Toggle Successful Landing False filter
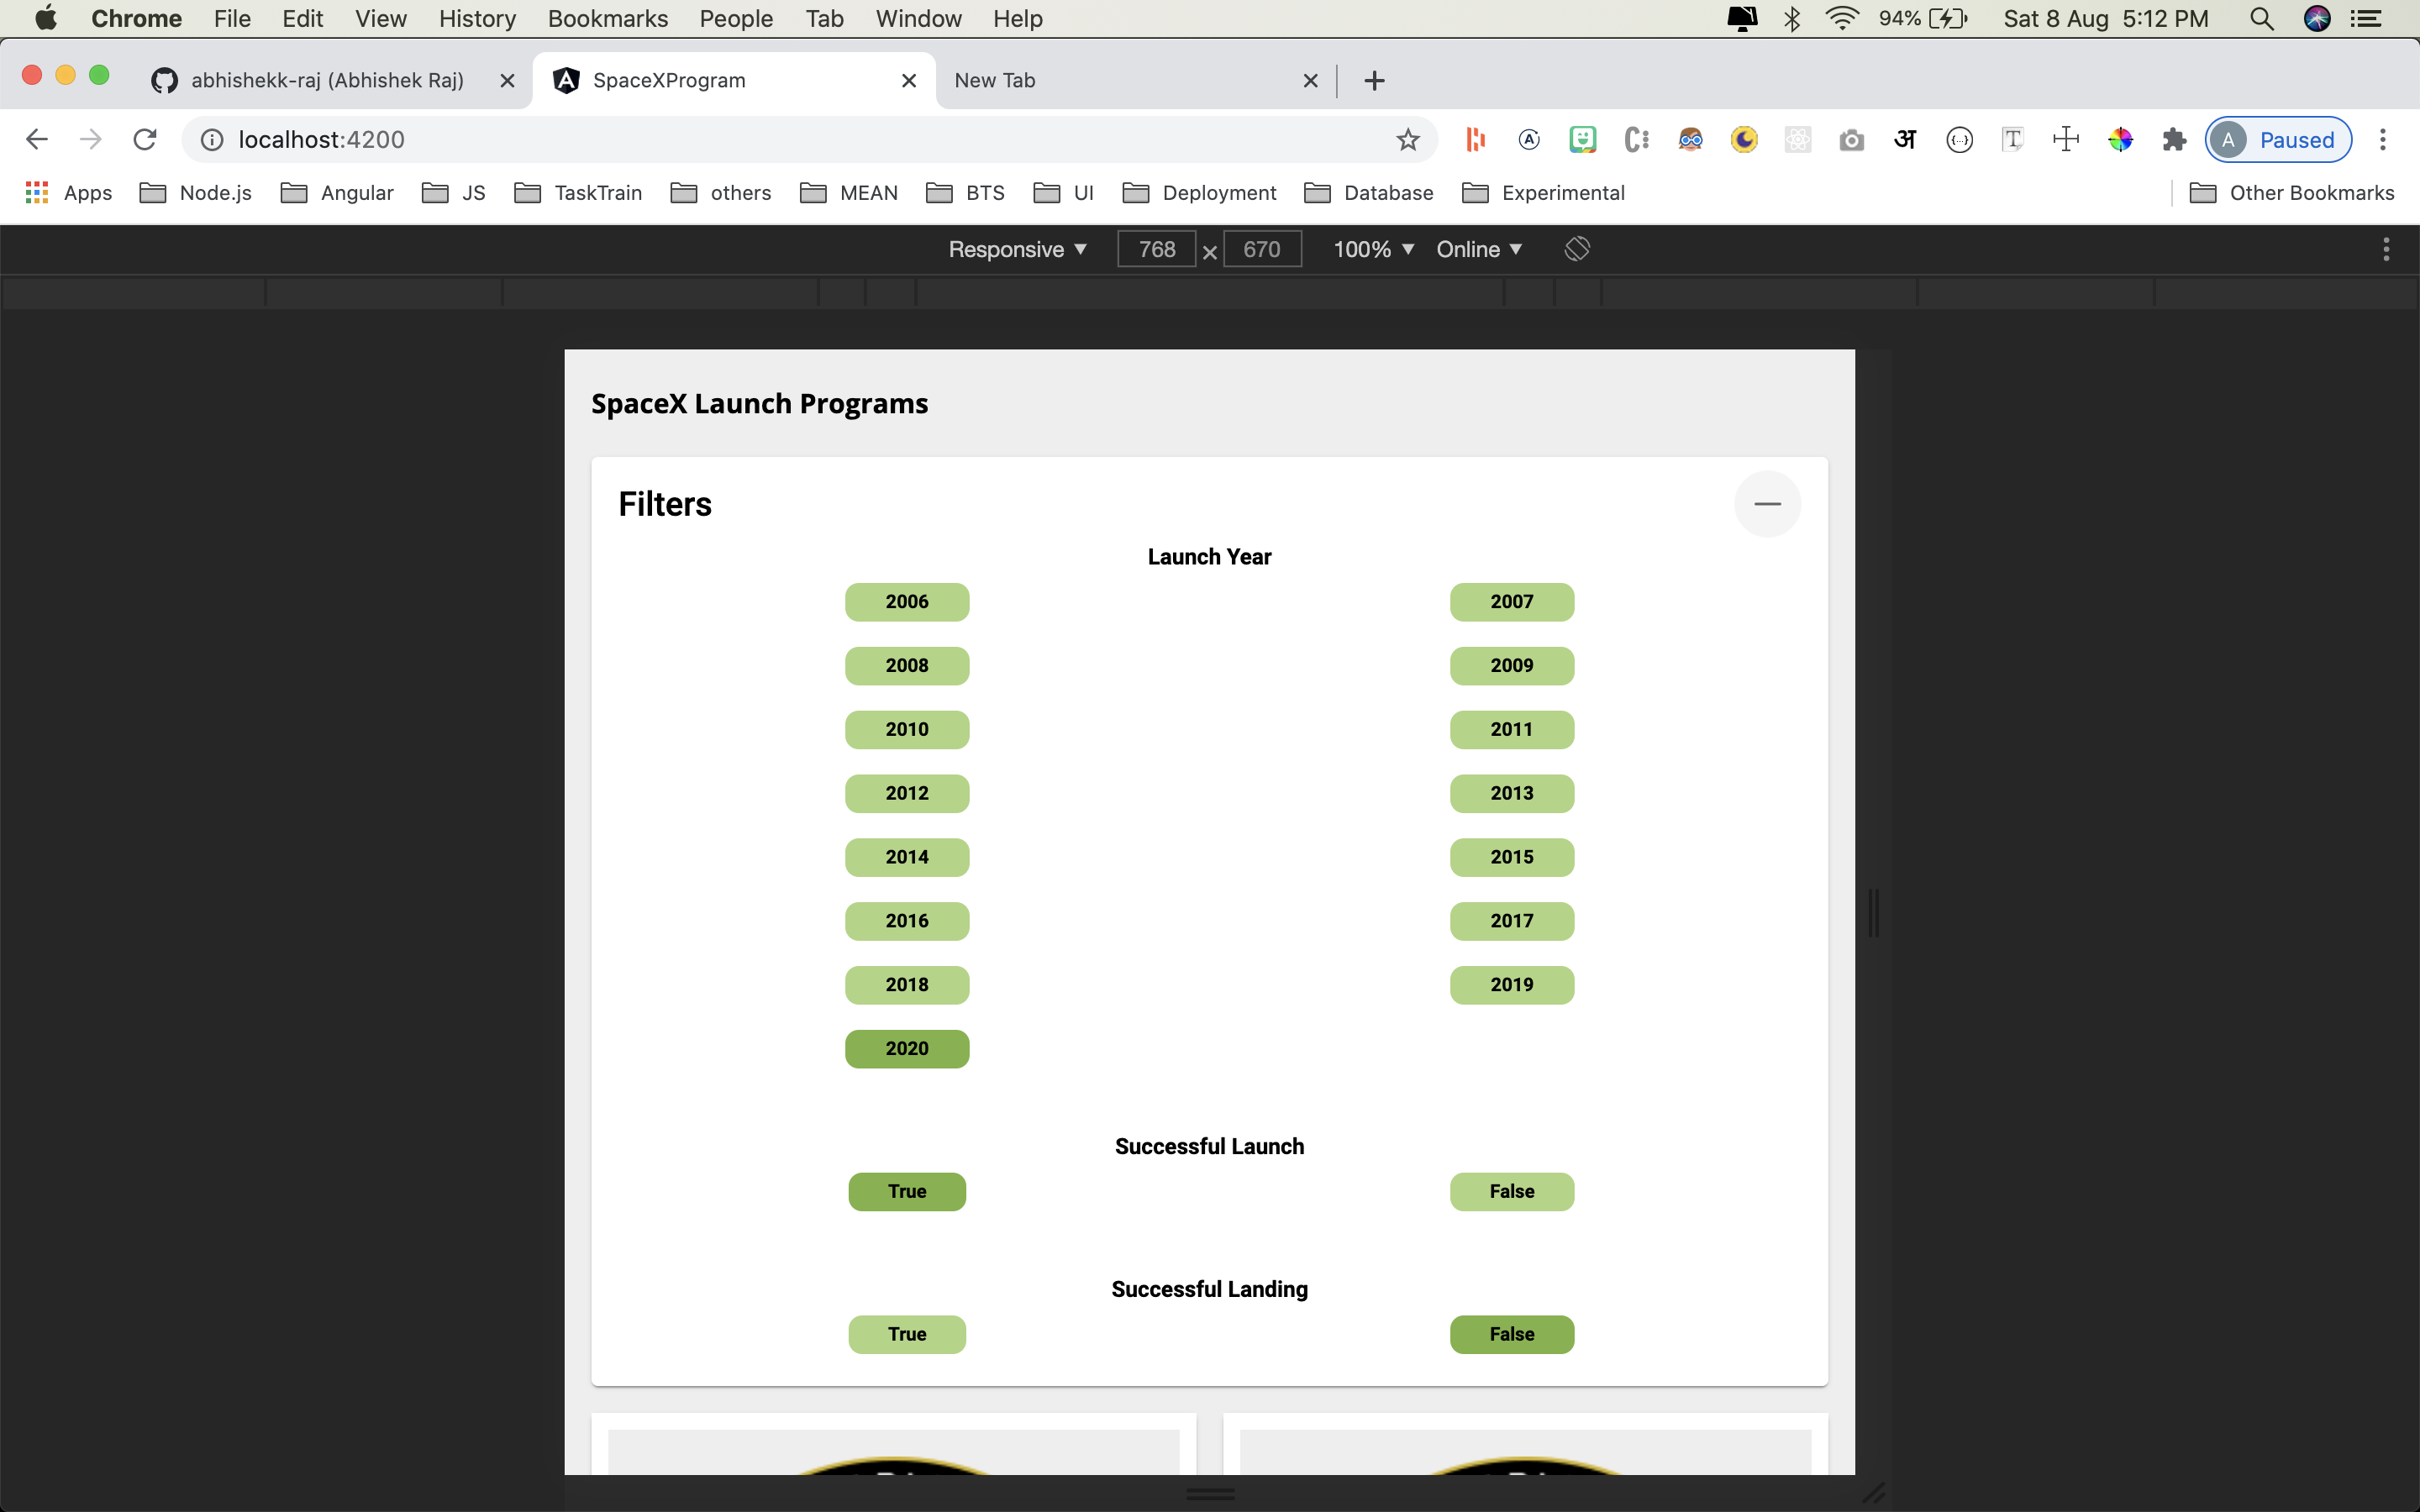The height and width of the screenshot is (1512, 2420). pos(1511,1334)
